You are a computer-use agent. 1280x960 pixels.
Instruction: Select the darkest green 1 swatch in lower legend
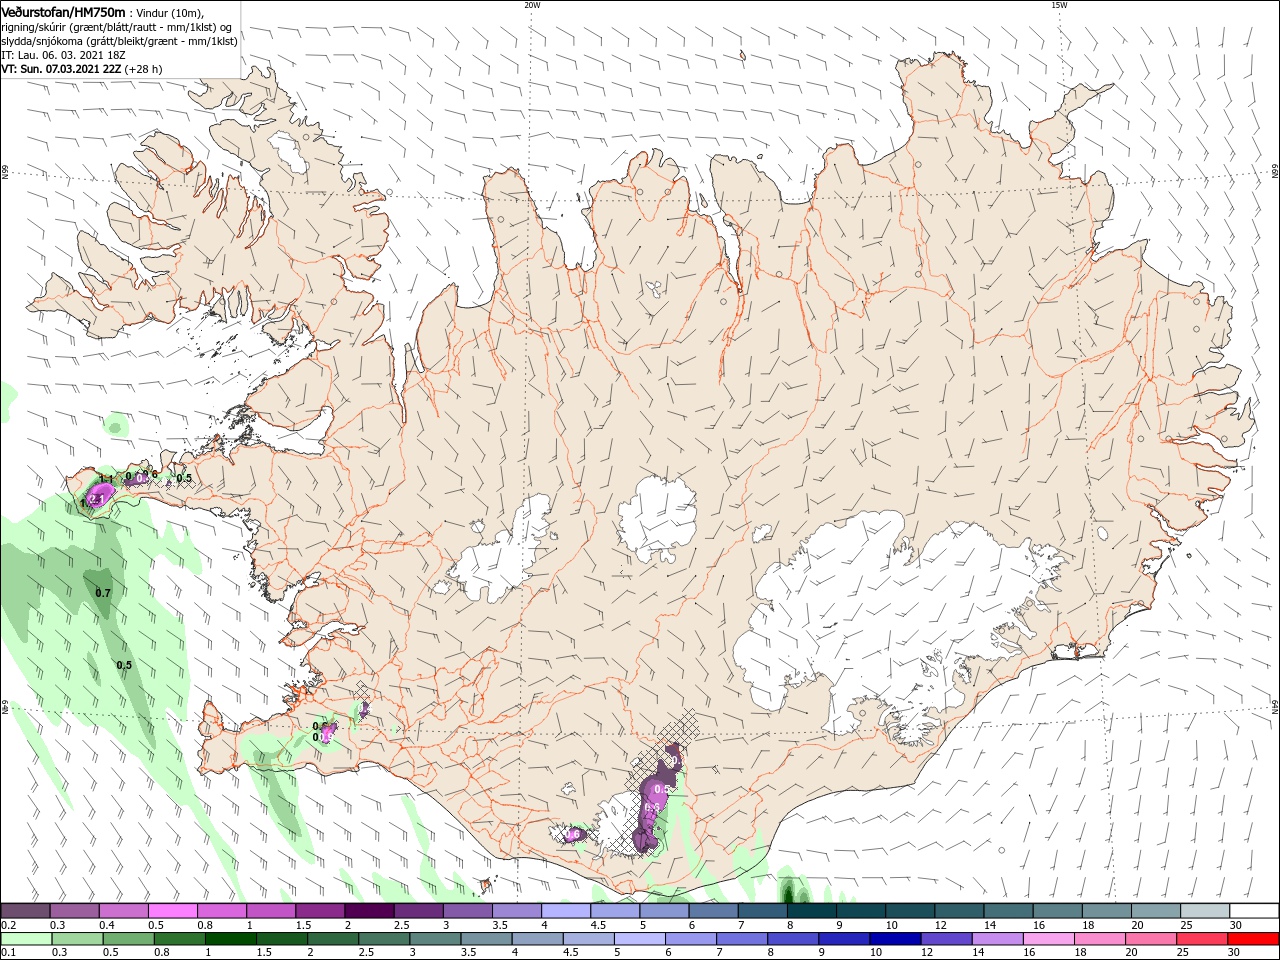pos(230,939)
